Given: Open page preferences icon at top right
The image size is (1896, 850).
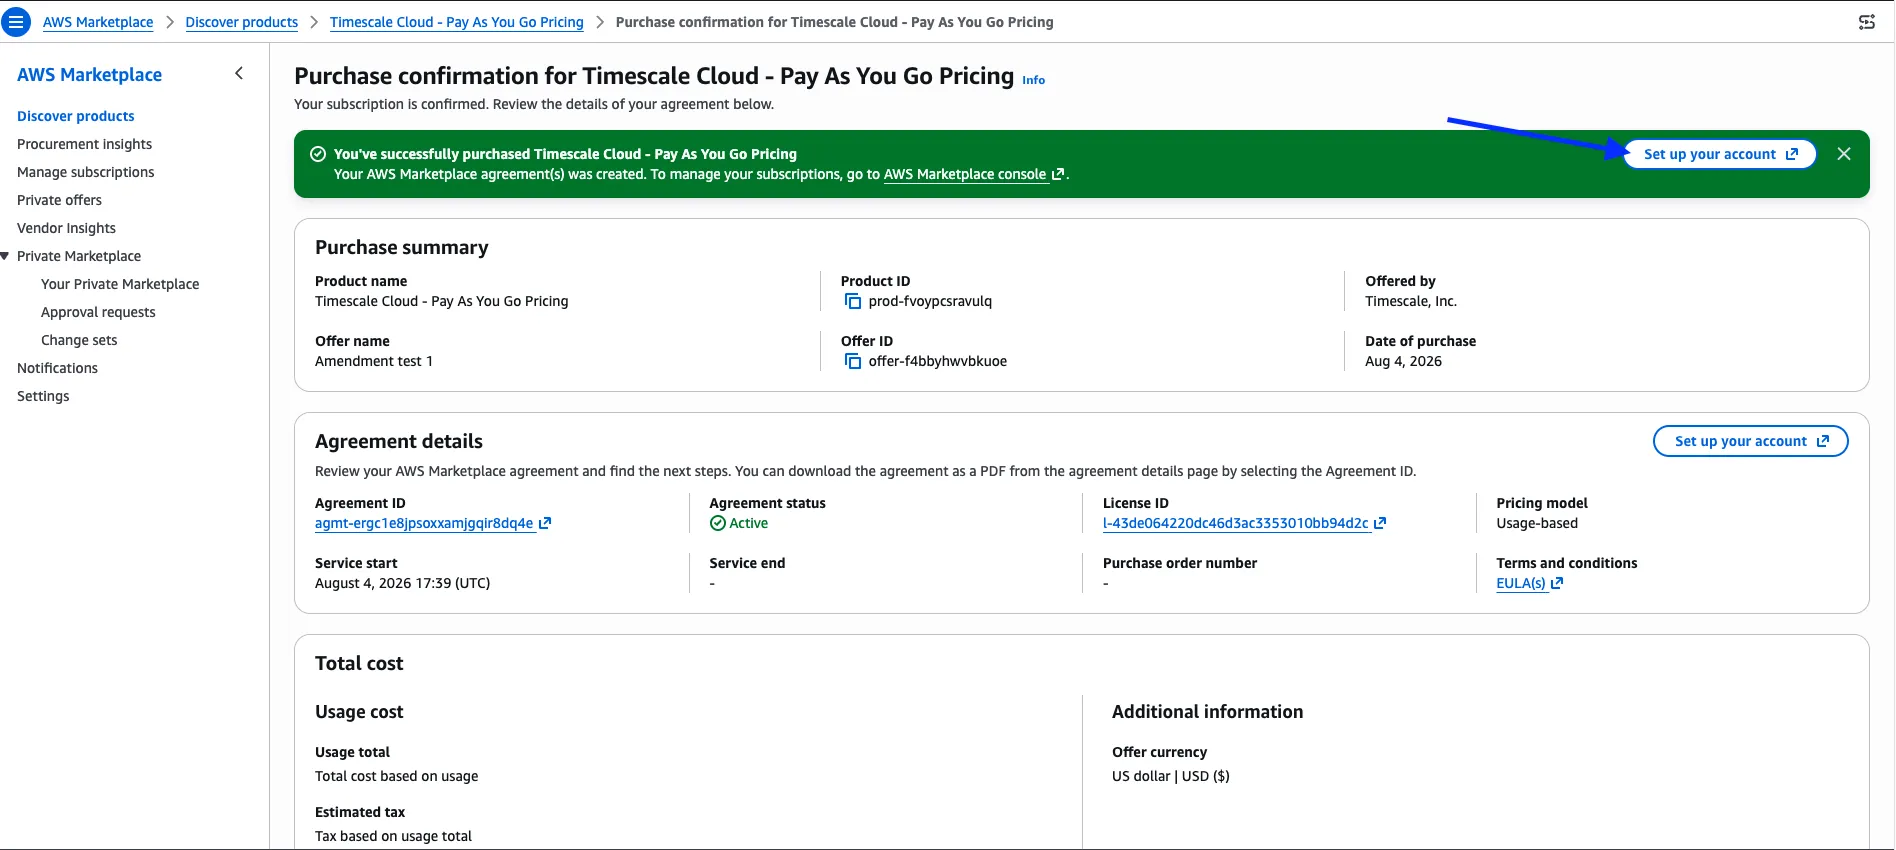Looking at the screenshot, I should pos(1866,22).
